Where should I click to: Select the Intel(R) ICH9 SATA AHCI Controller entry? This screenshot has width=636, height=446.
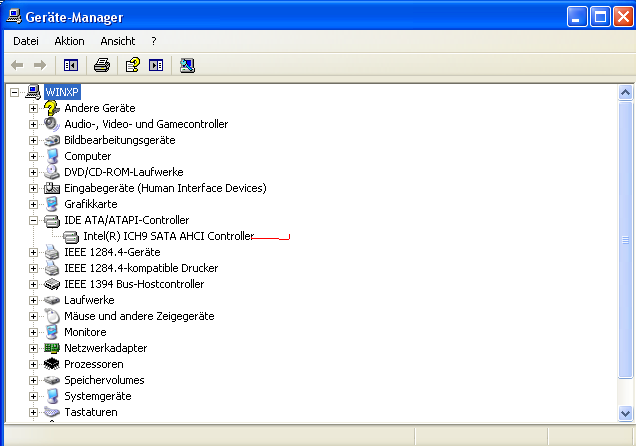click(169, 236)
